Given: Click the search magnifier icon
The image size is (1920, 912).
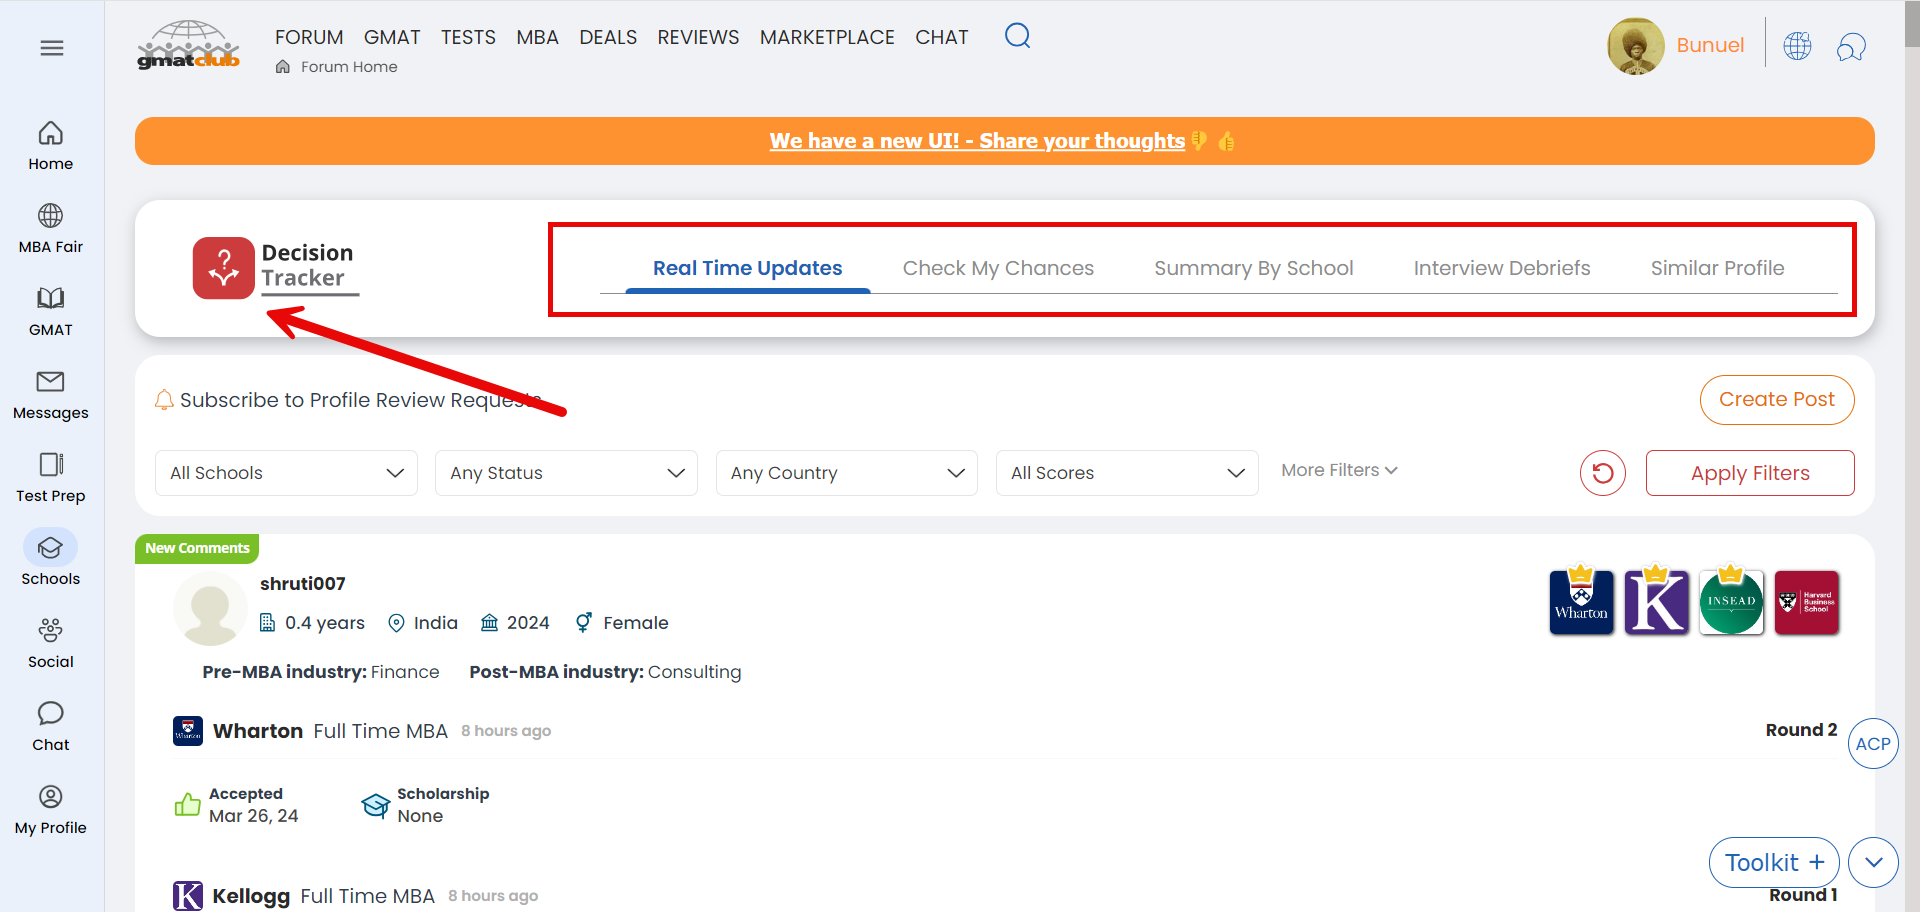Looking at the screenshot, I should click(1017, 36).
